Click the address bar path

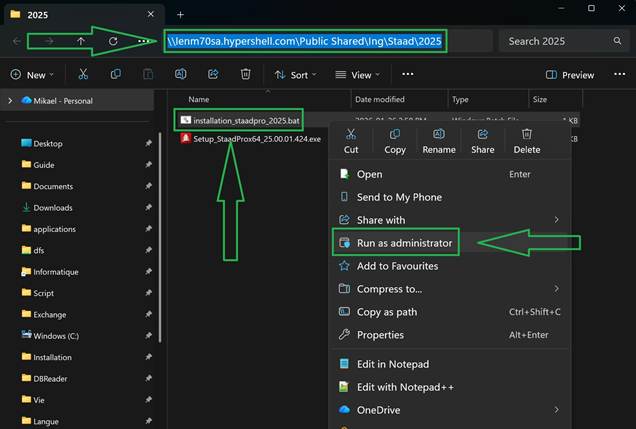tap(305, 41)
